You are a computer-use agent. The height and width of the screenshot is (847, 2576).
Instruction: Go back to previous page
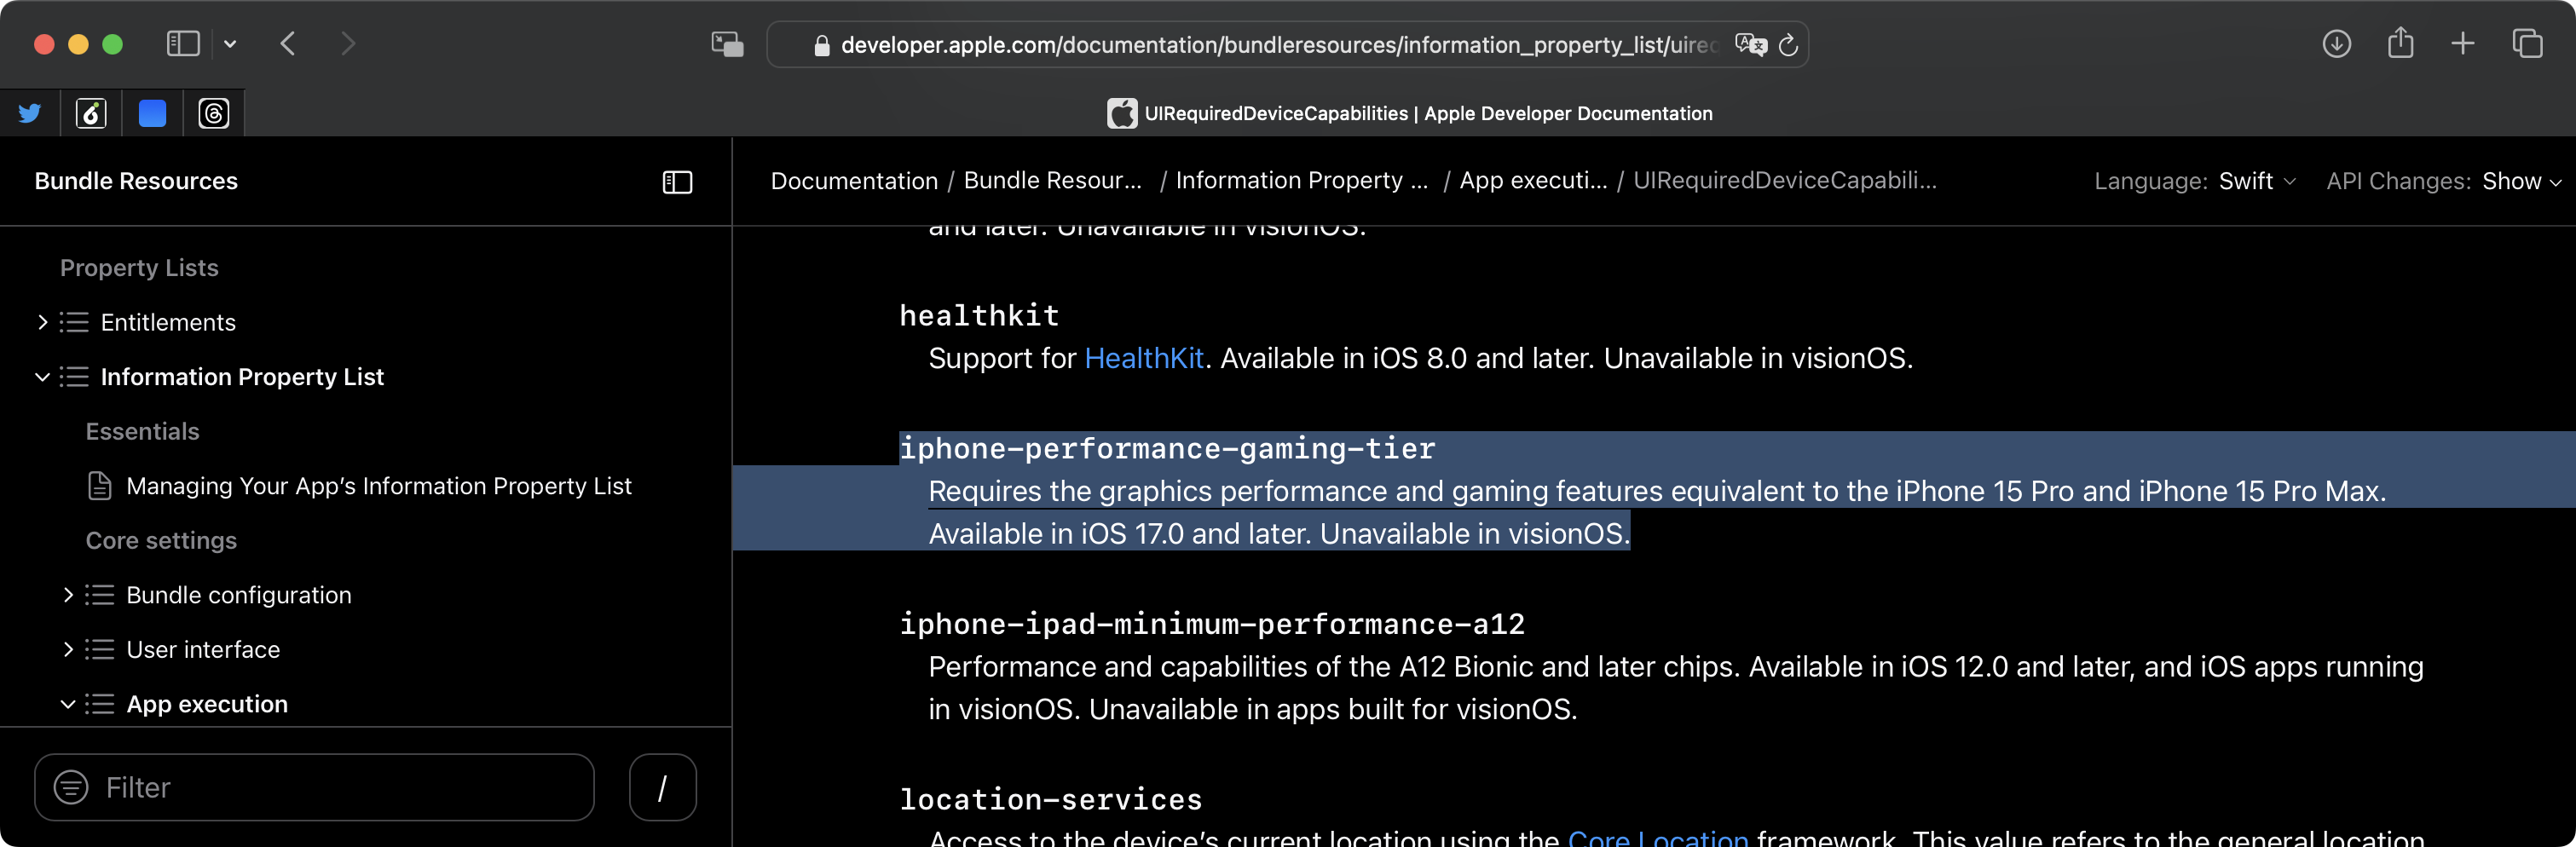[288, 44]
